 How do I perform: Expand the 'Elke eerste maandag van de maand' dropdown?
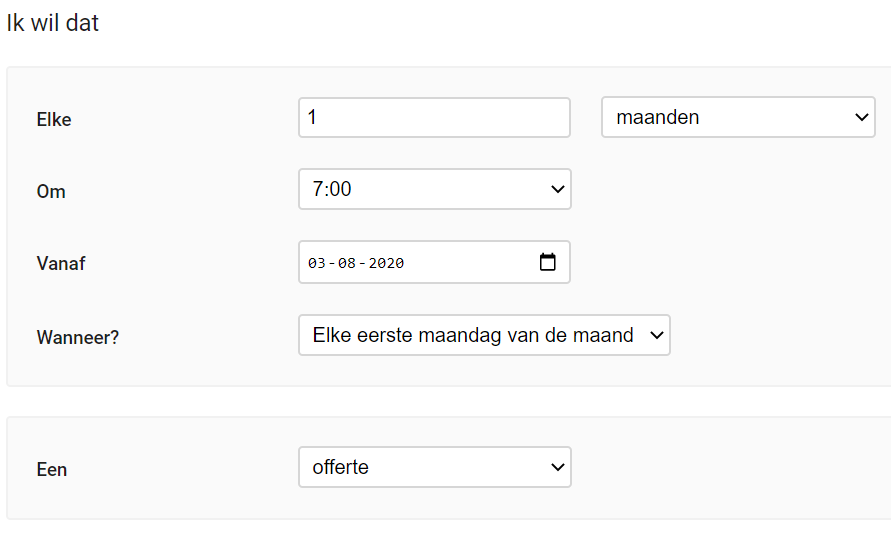483,336
